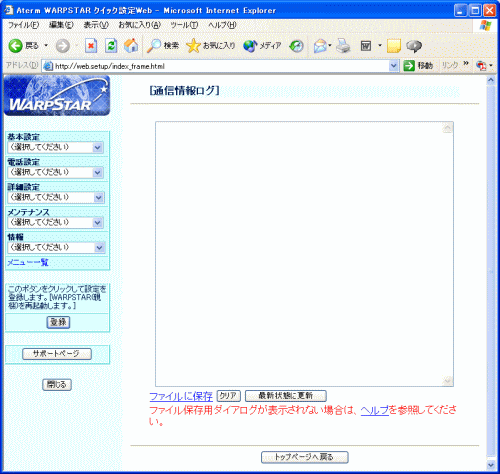
Task: Click the History icon in toolbar
Action: [x=296, y=46]
